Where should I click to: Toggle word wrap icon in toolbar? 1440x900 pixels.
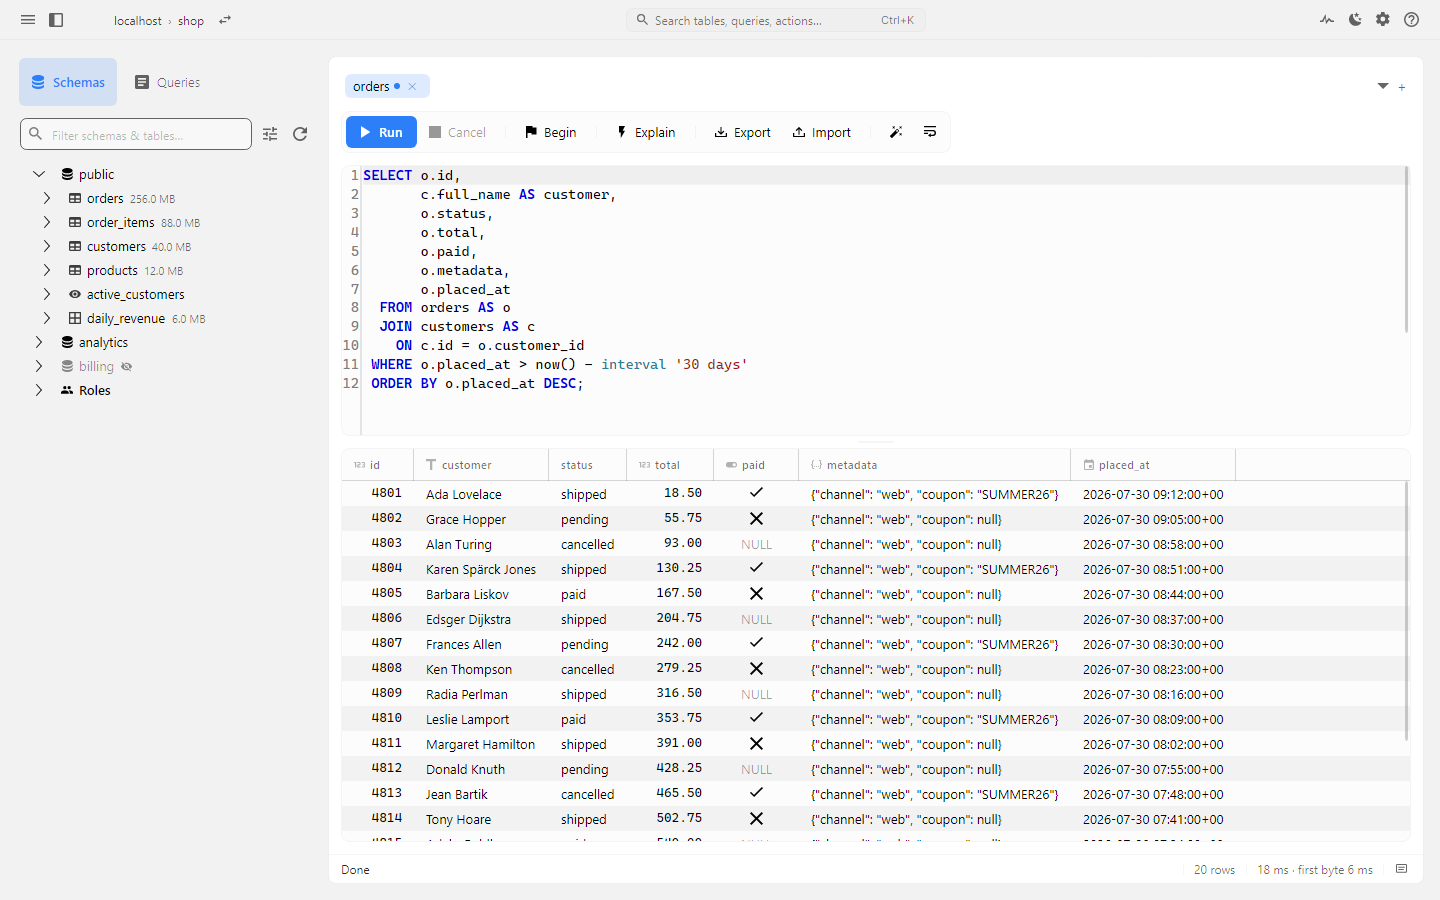click(930, 132)
